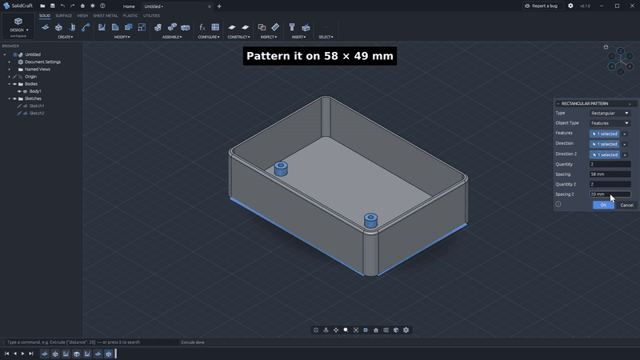This screenshot has width=640, height=360.
Task: Switch to the PLASTIC ribbon tab
Action: click(130, 16)
